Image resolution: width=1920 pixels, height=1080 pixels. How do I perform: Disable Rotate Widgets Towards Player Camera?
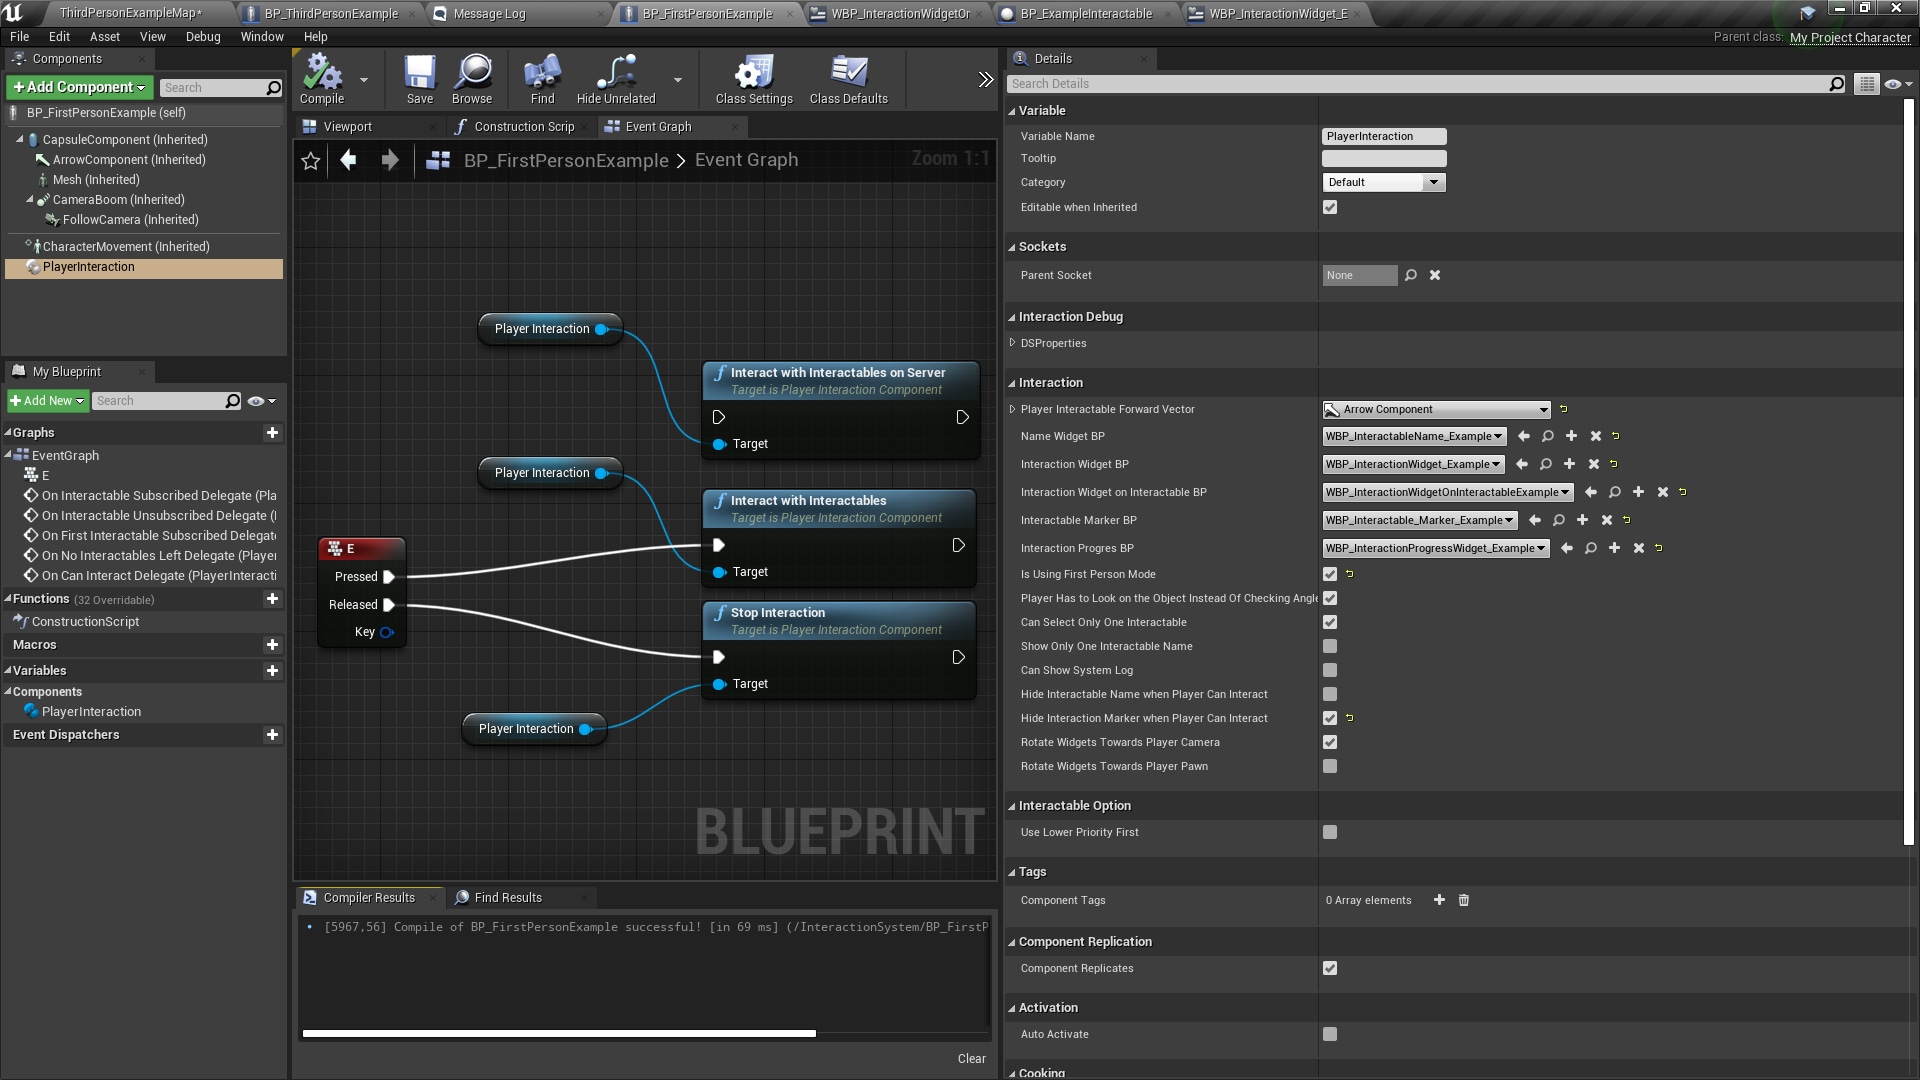(x=1329, y=742)
